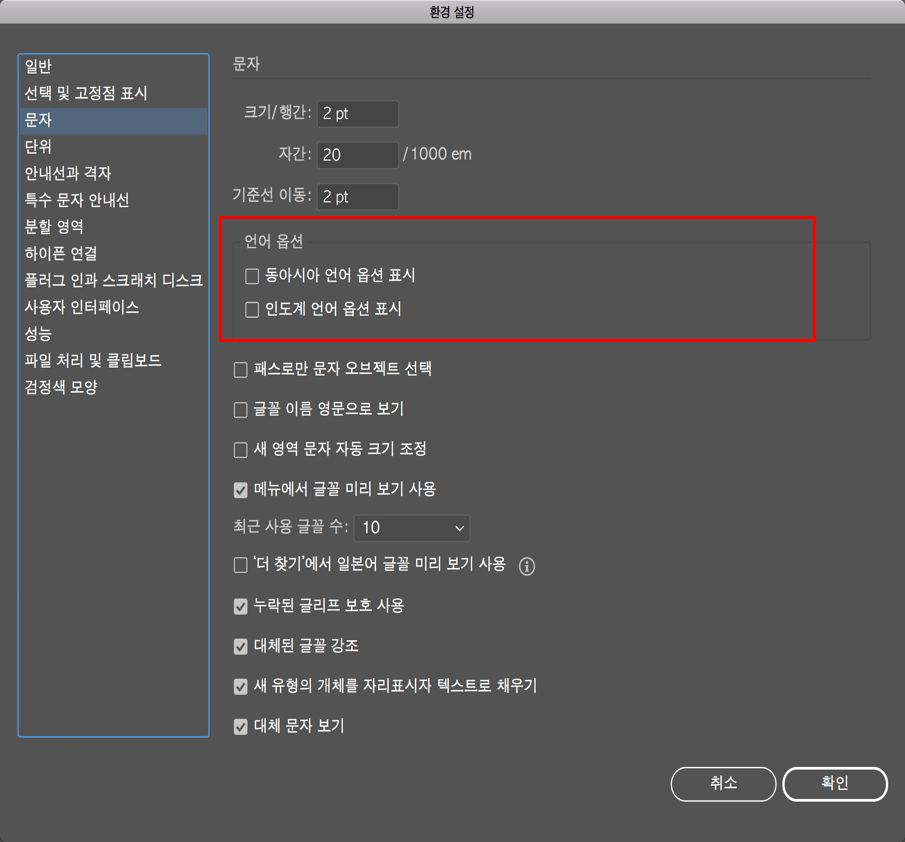This screenshot has width=905, height=842.
Task: Open 성능 preferences
Action: click(x=113, y=334)
